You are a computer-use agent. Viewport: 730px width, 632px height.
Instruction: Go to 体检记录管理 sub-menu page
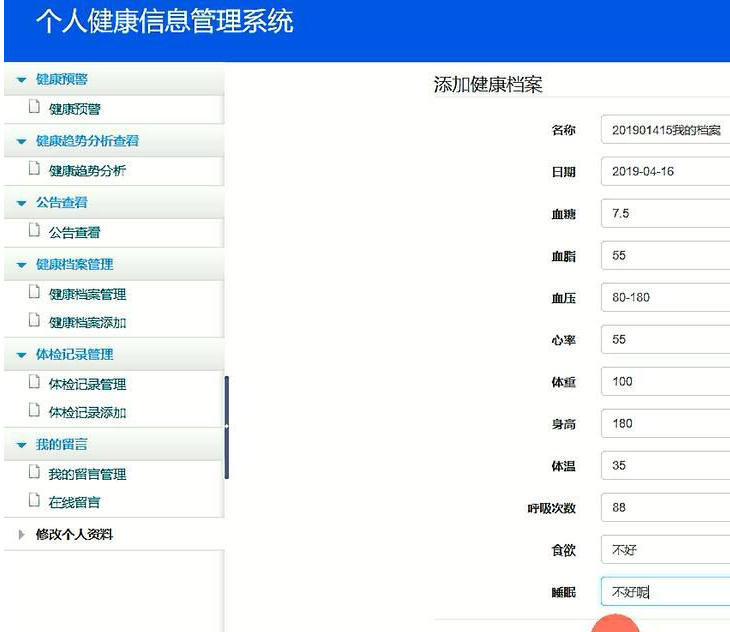tap(87, 384)
